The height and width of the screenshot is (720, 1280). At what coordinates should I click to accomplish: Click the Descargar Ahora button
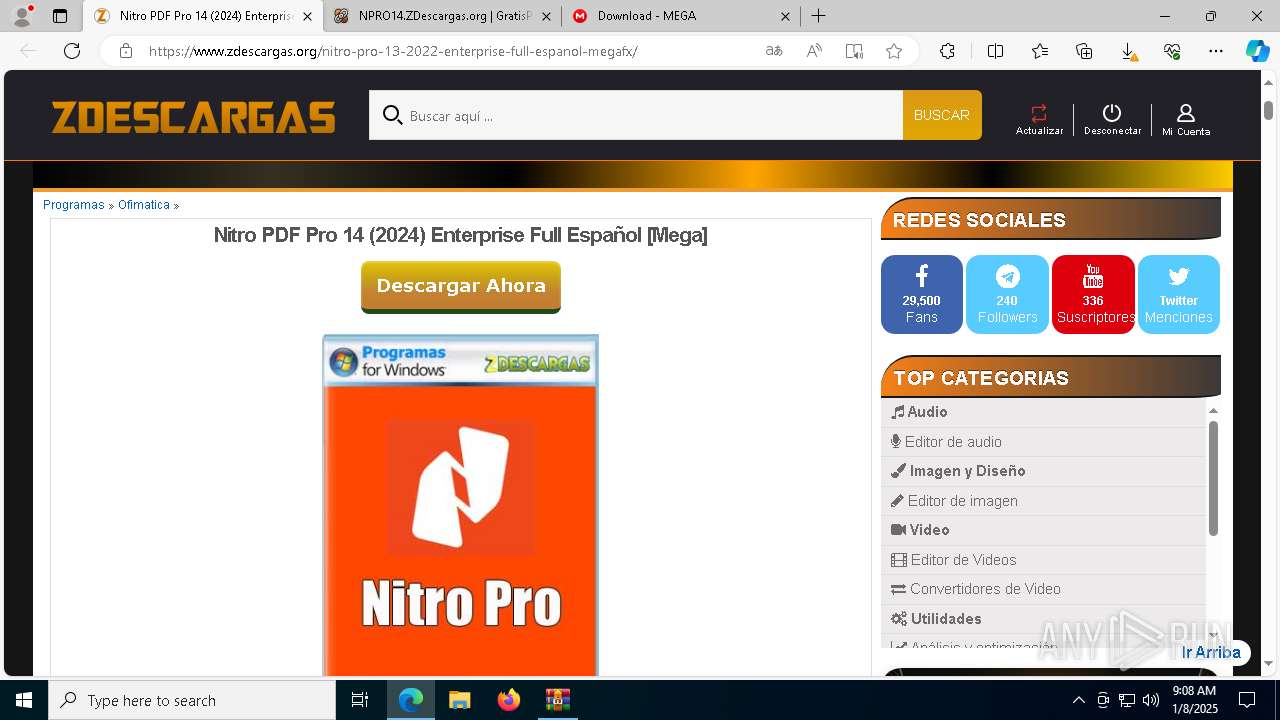[461, 286]
